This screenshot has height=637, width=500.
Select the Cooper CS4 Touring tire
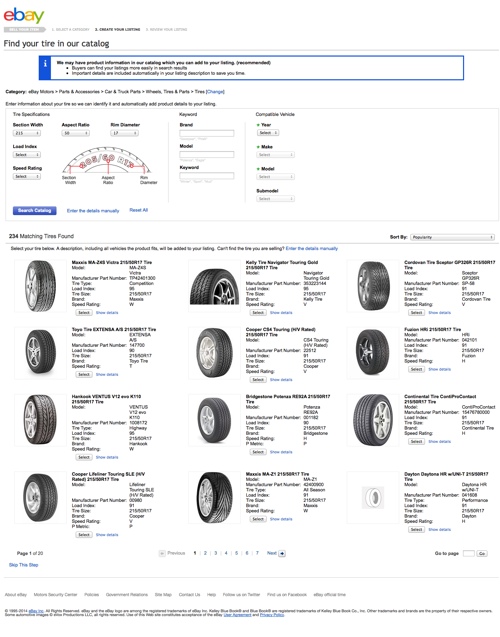[258, 380]
